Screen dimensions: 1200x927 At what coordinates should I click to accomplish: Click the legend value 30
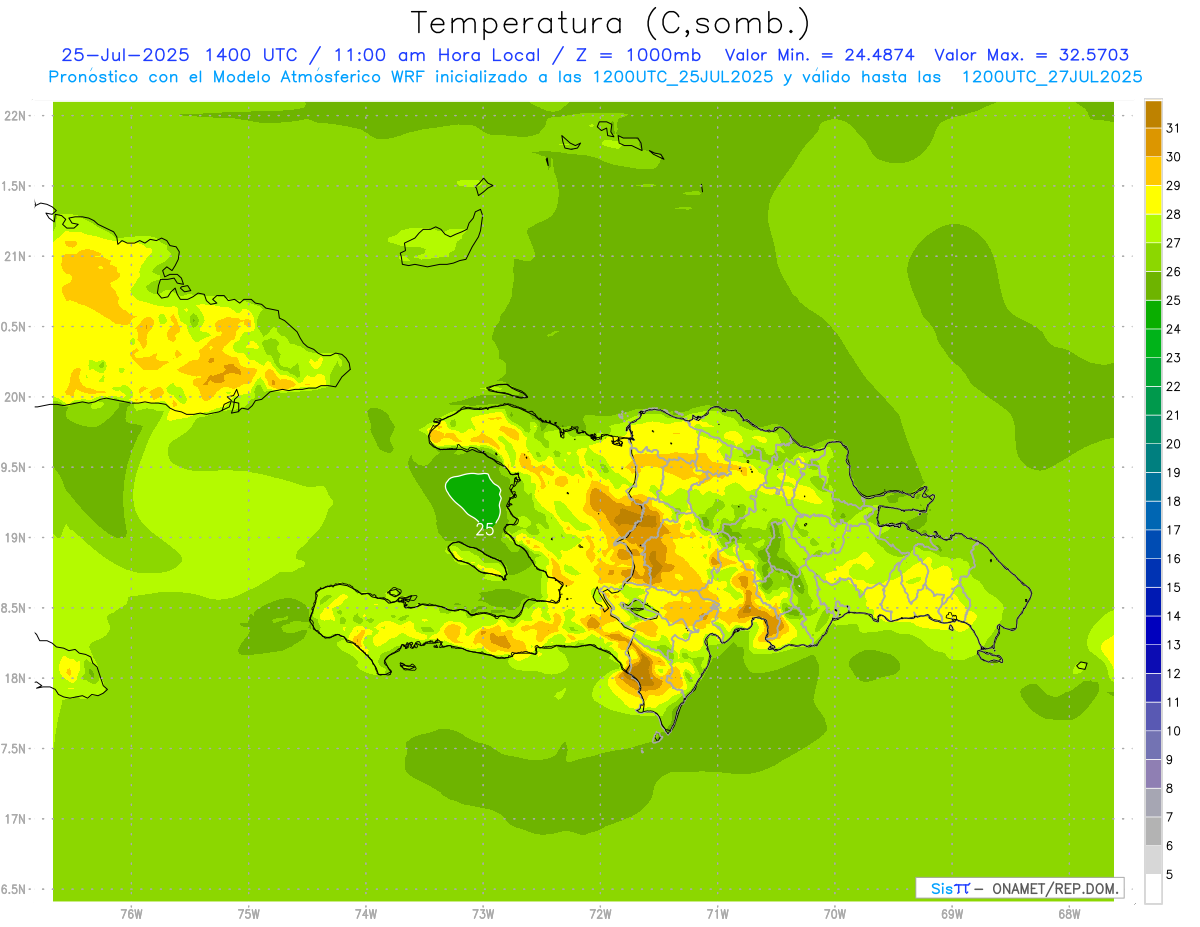pyautogui.click(x=1174, y=157)
